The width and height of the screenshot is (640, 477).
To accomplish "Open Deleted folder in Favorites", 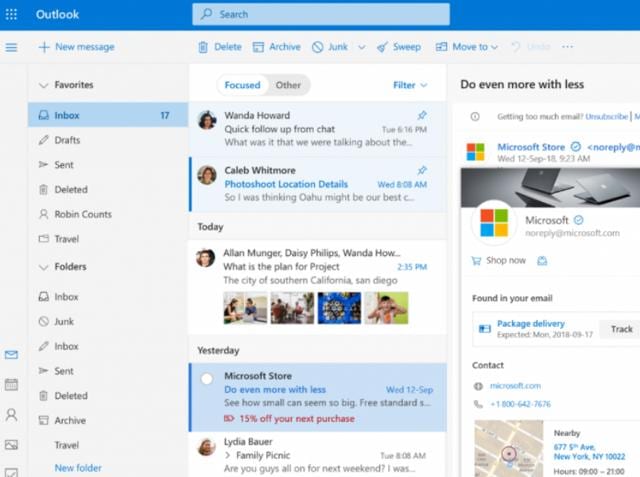I will (108, 189).
